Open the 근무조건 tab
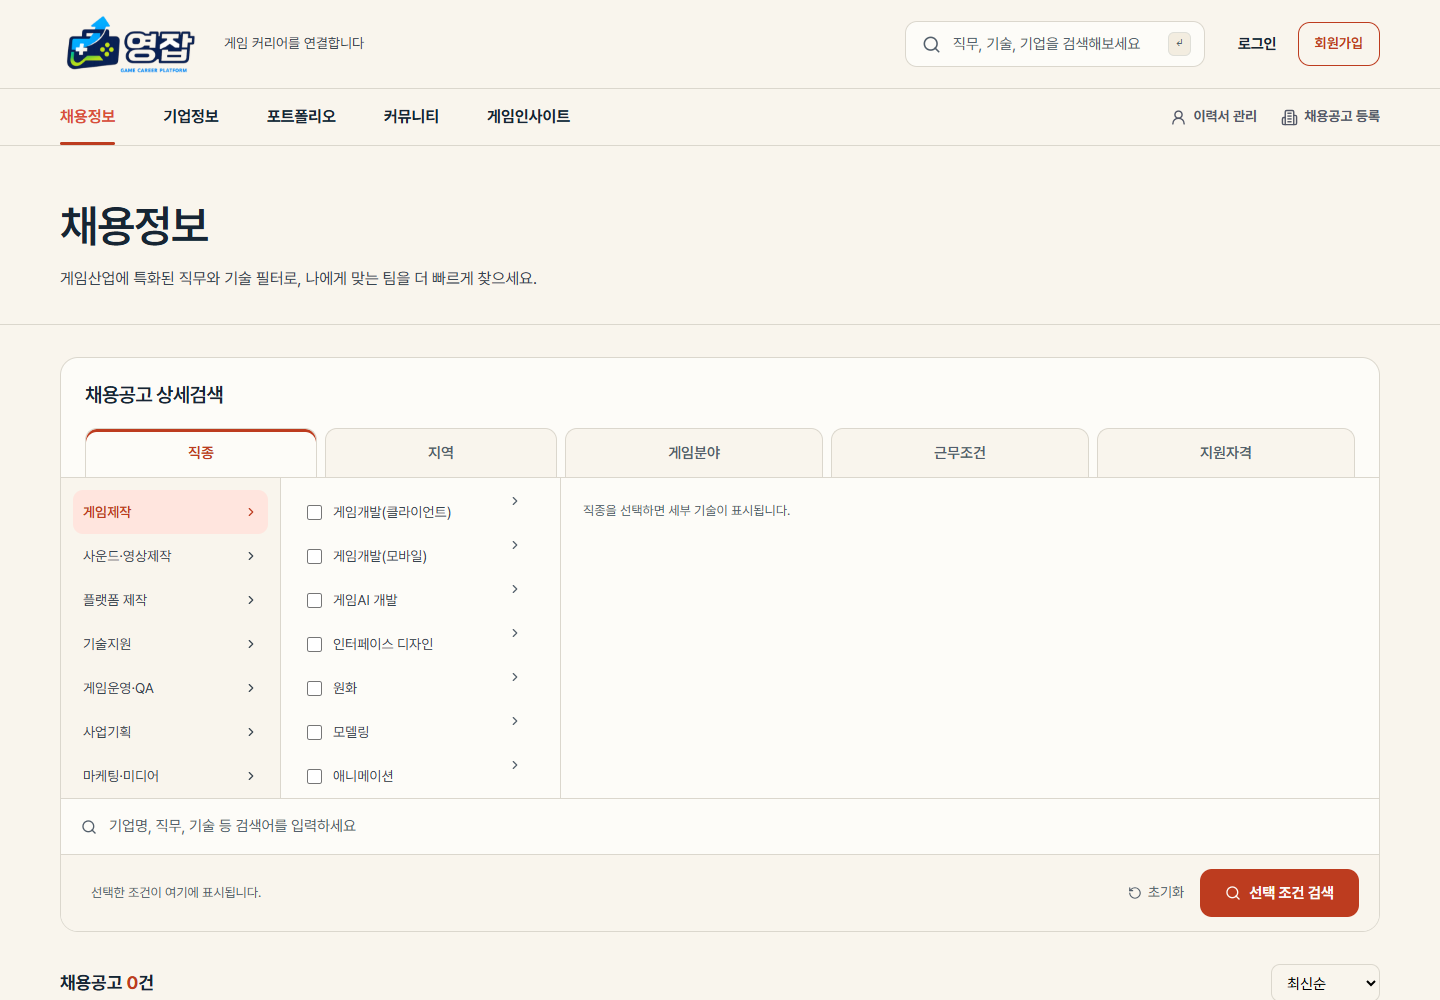The height and width of the screenshot is (1000, 1440). 960,453
